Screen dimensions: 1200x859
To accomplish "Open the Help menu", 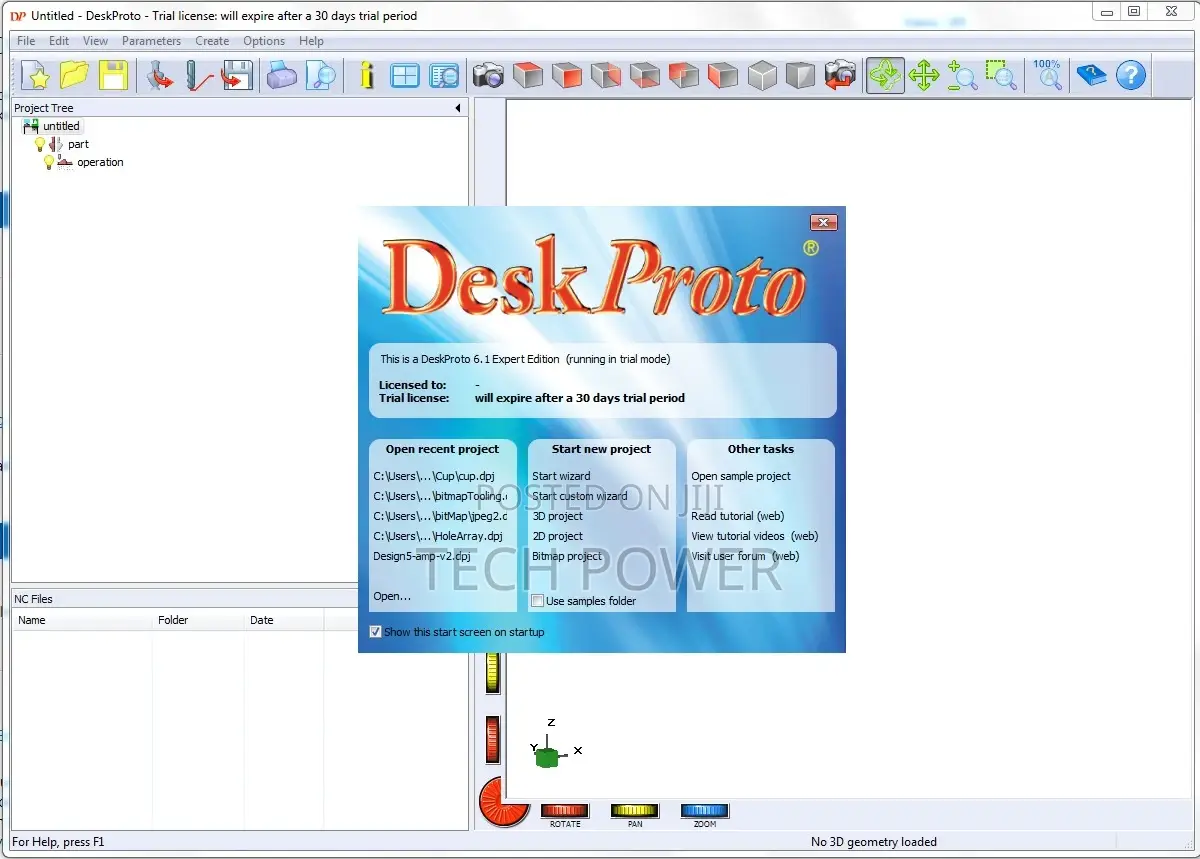I will click(311, 41).
